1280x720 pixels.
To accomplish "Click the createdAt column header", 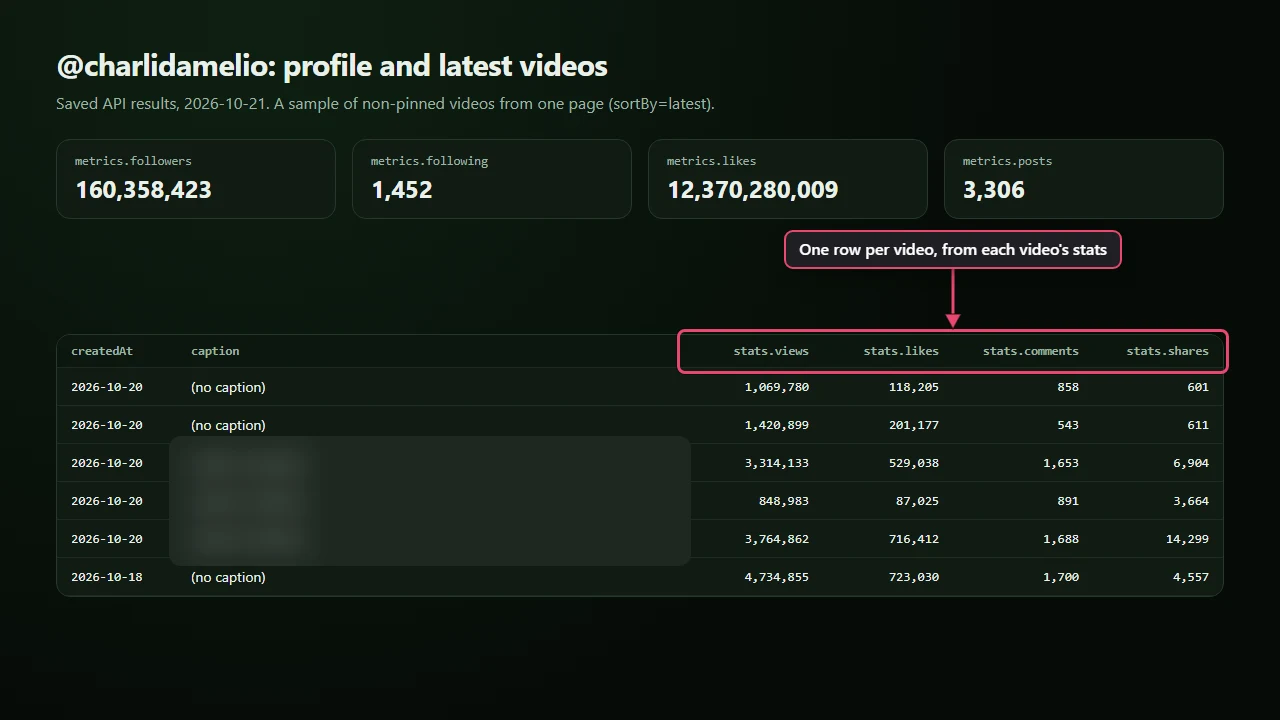I will (x=102, y=351).
